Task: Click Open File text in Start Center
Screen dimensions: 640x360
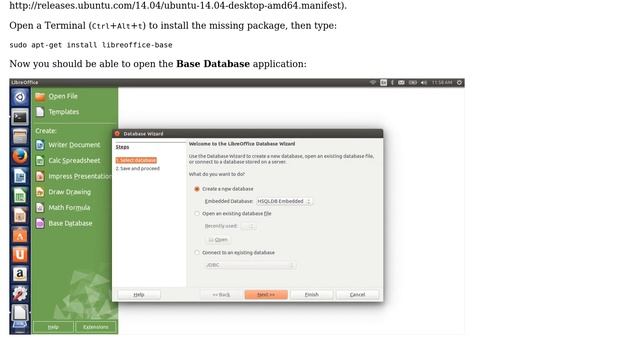Action: pos(63,96)
